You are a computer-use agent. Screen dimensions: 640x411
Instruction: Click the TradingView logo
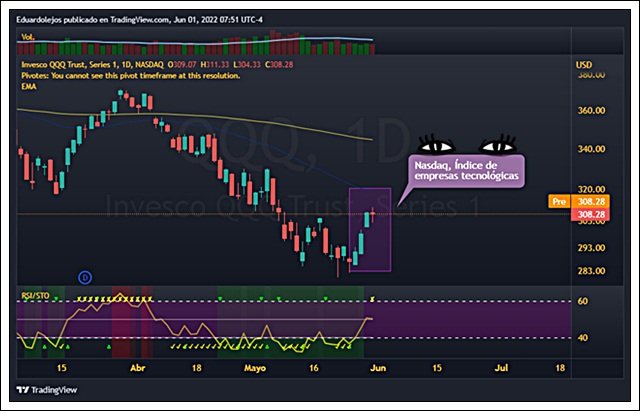click(x=47, y=390)
